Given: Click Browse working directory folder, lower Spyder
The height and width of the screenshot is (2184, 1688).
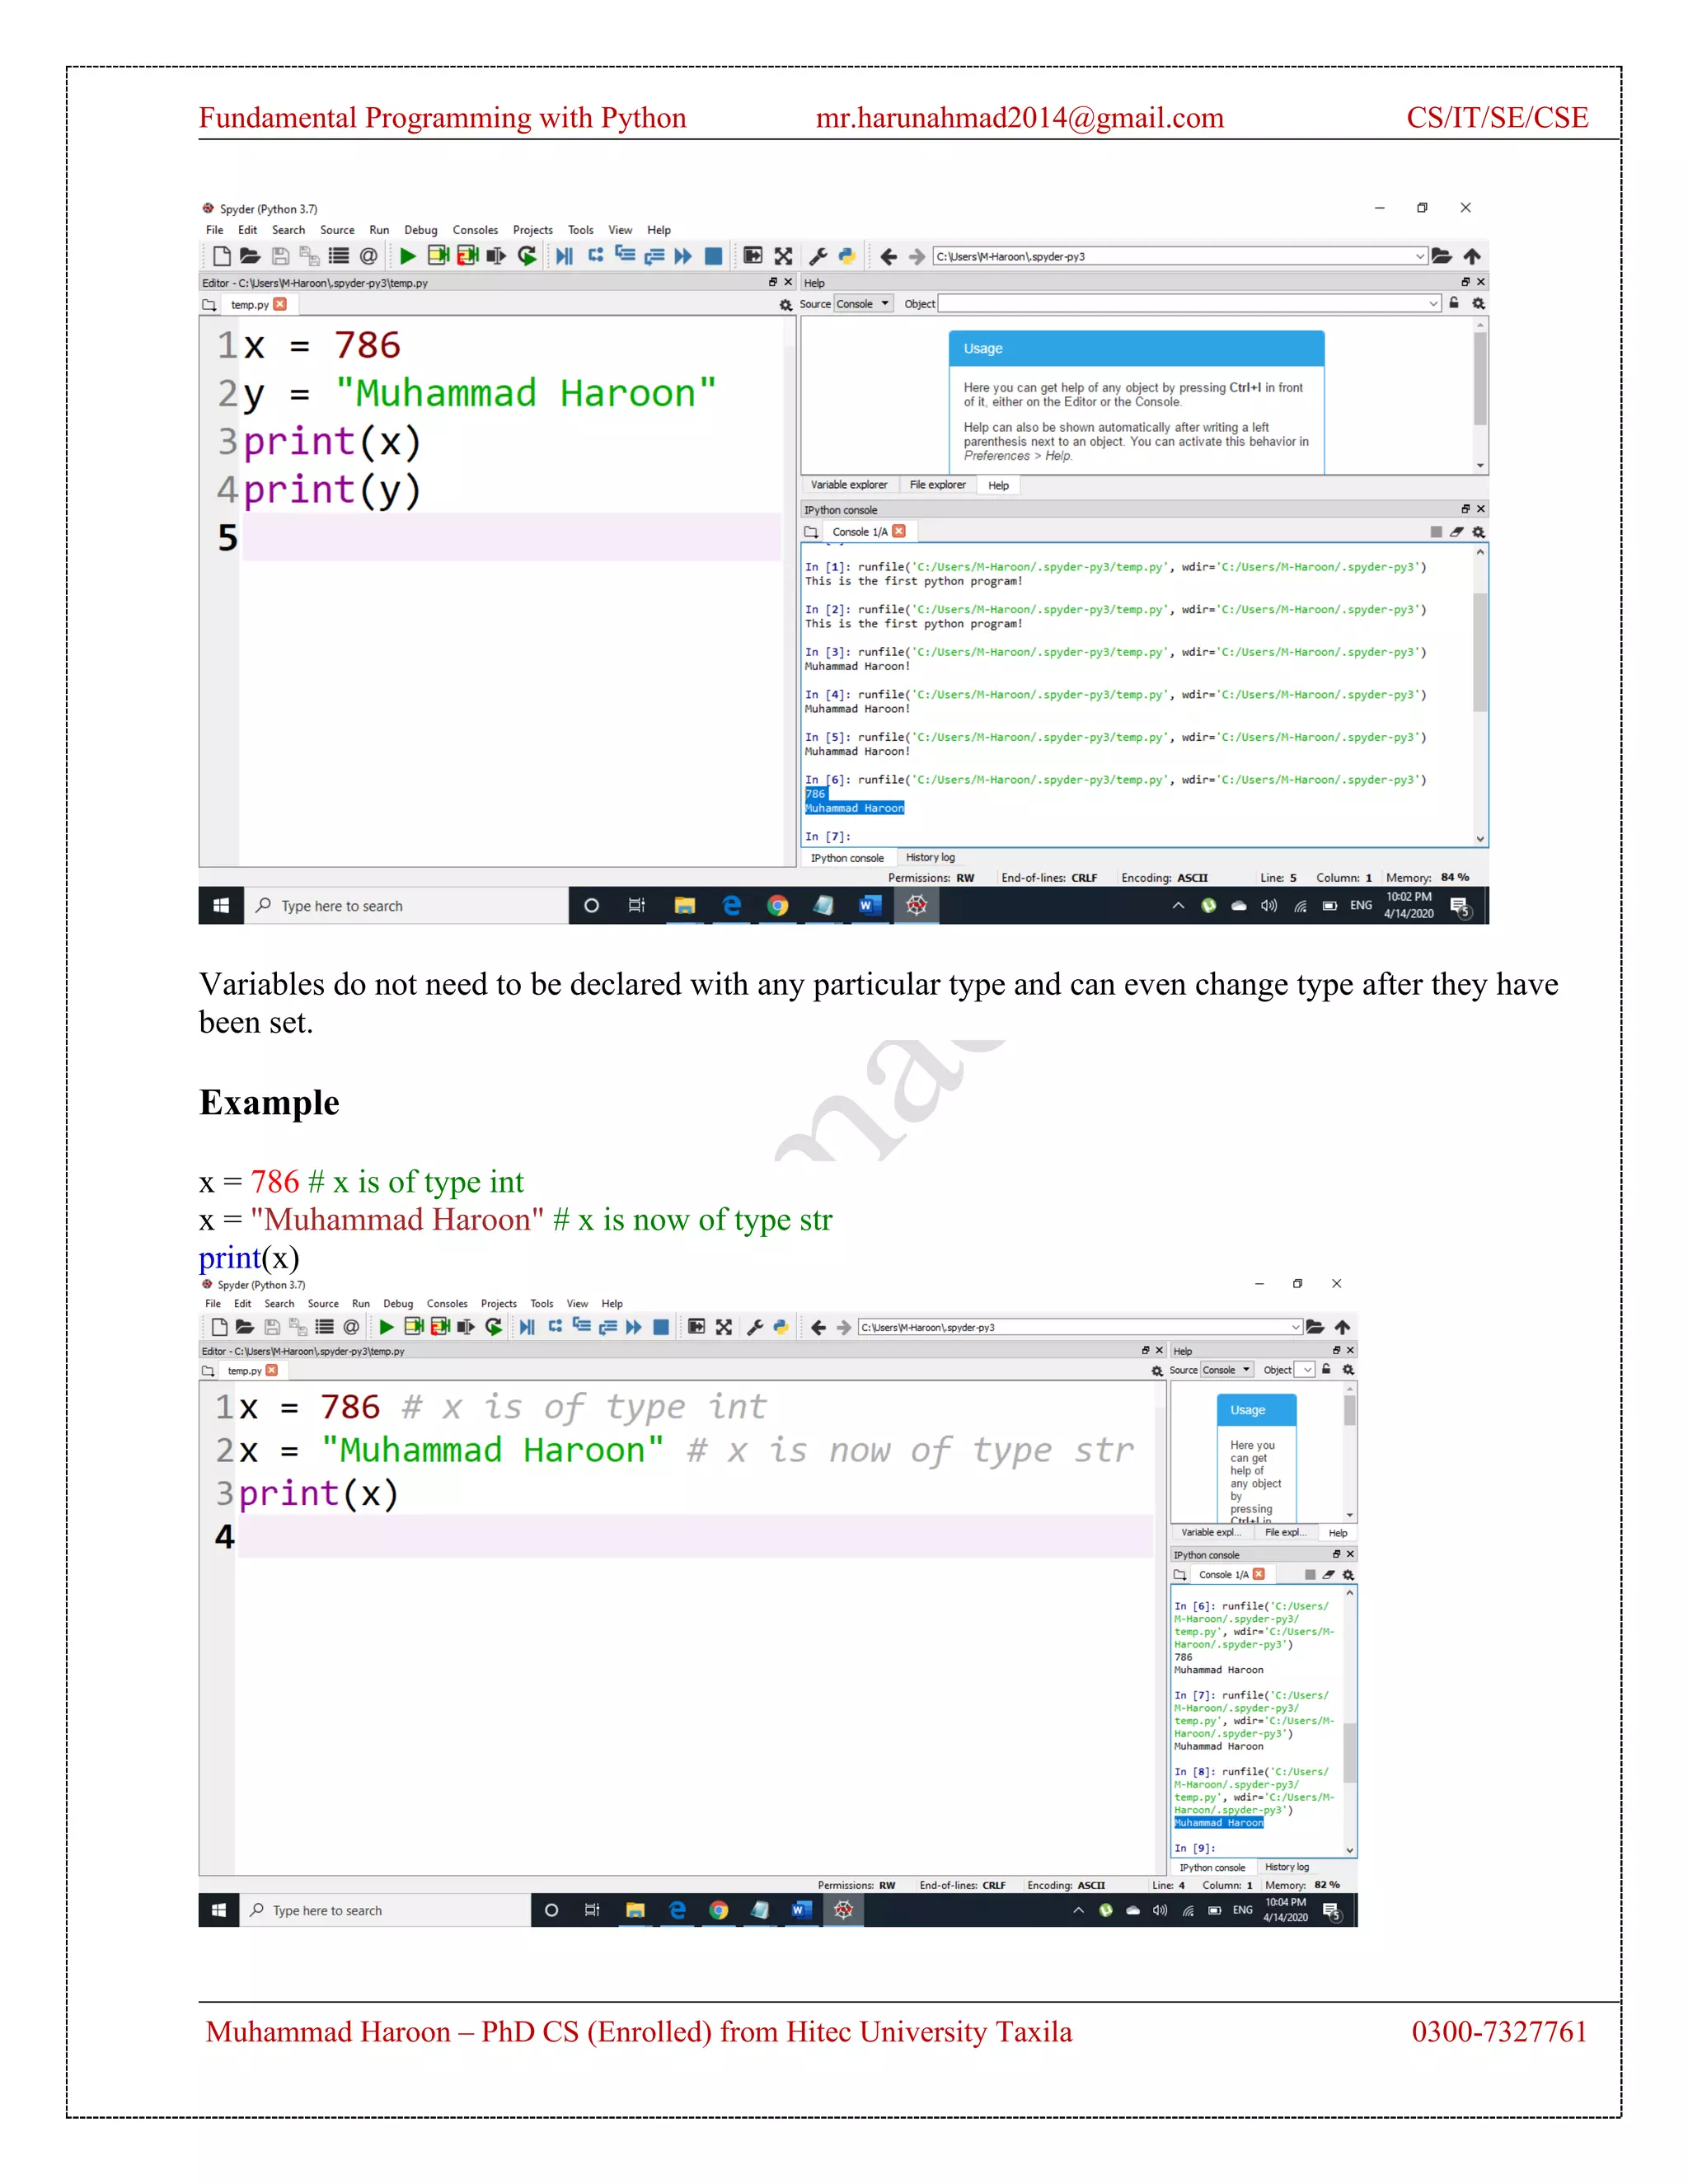Looking at the screenshot, I should click(x=1315, y=1327).
